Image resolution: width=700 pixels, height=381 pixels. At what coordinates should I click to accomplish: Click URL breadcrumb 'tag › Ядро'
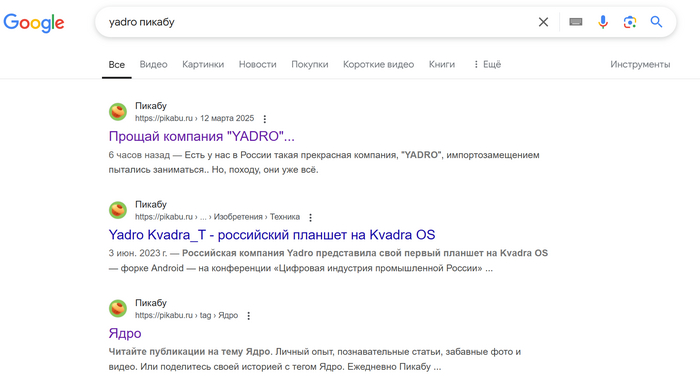[x=219, y=315]
